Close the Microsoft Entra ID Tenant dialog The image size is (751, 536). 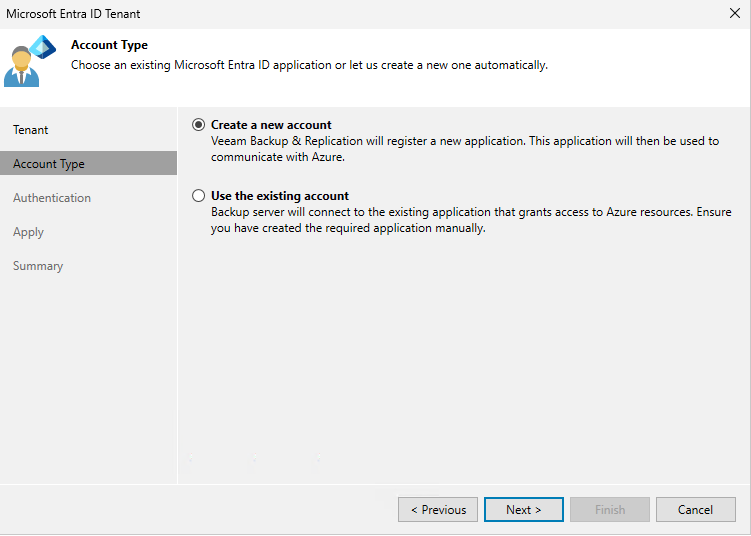pos(735,13)
